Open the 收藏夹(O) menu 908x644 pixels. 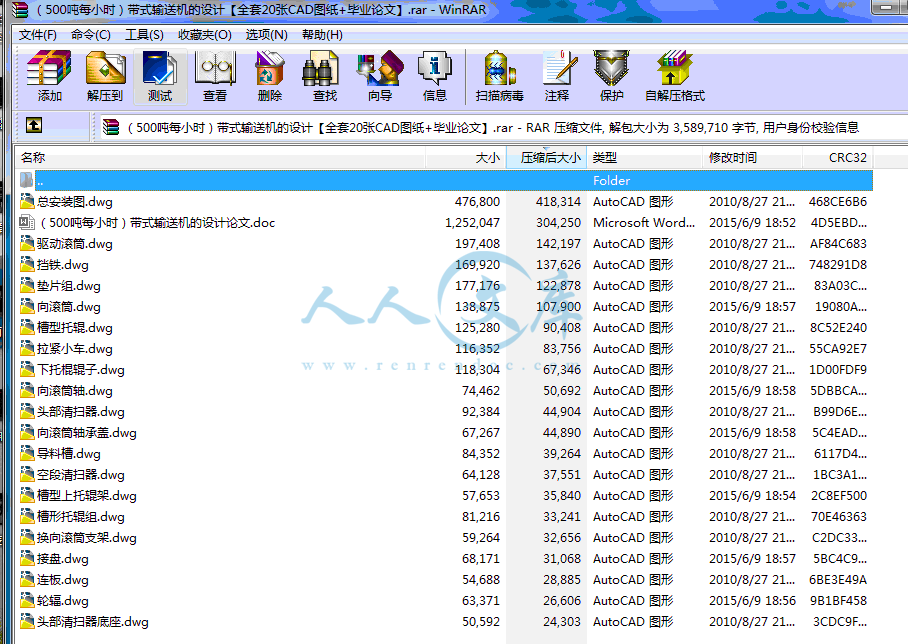point(205,35)
